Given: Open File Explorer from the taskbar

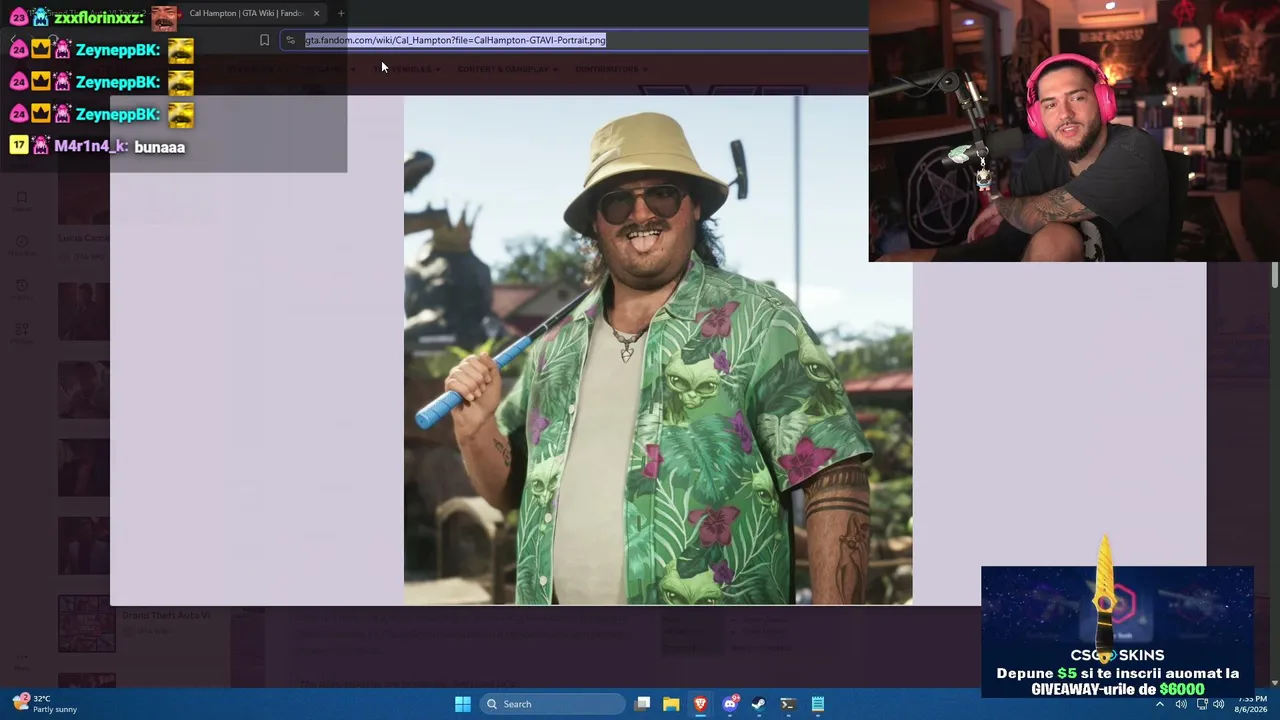Looking at the screenshot, I should point(671,704).
